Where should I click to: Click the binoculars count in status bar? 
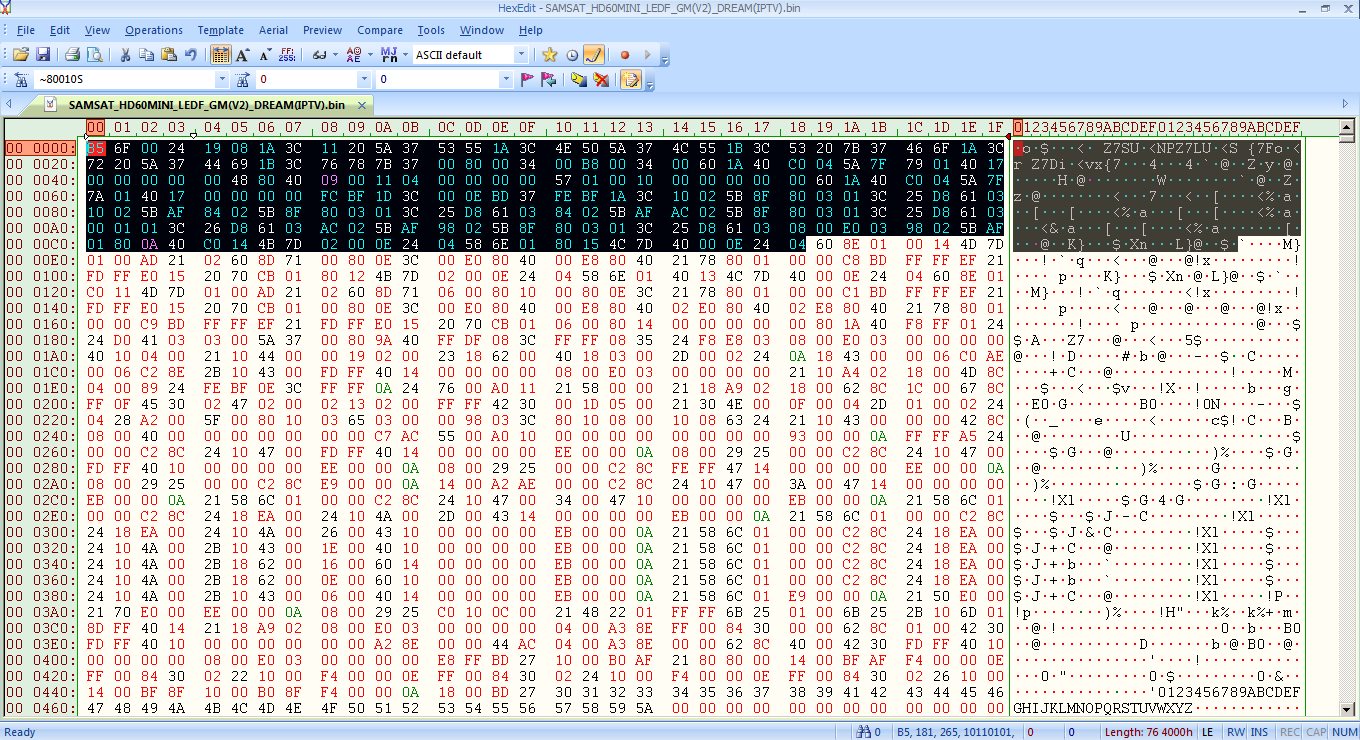coord(870,732)
